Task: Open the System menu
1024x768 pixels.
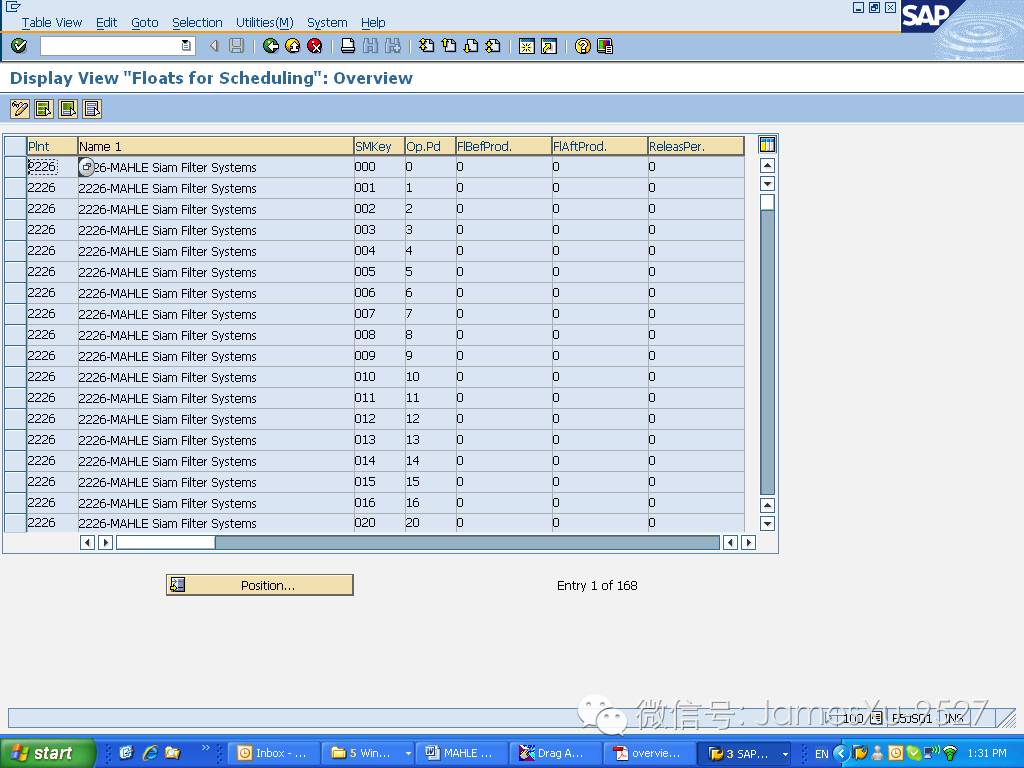Action: [327, 23]
